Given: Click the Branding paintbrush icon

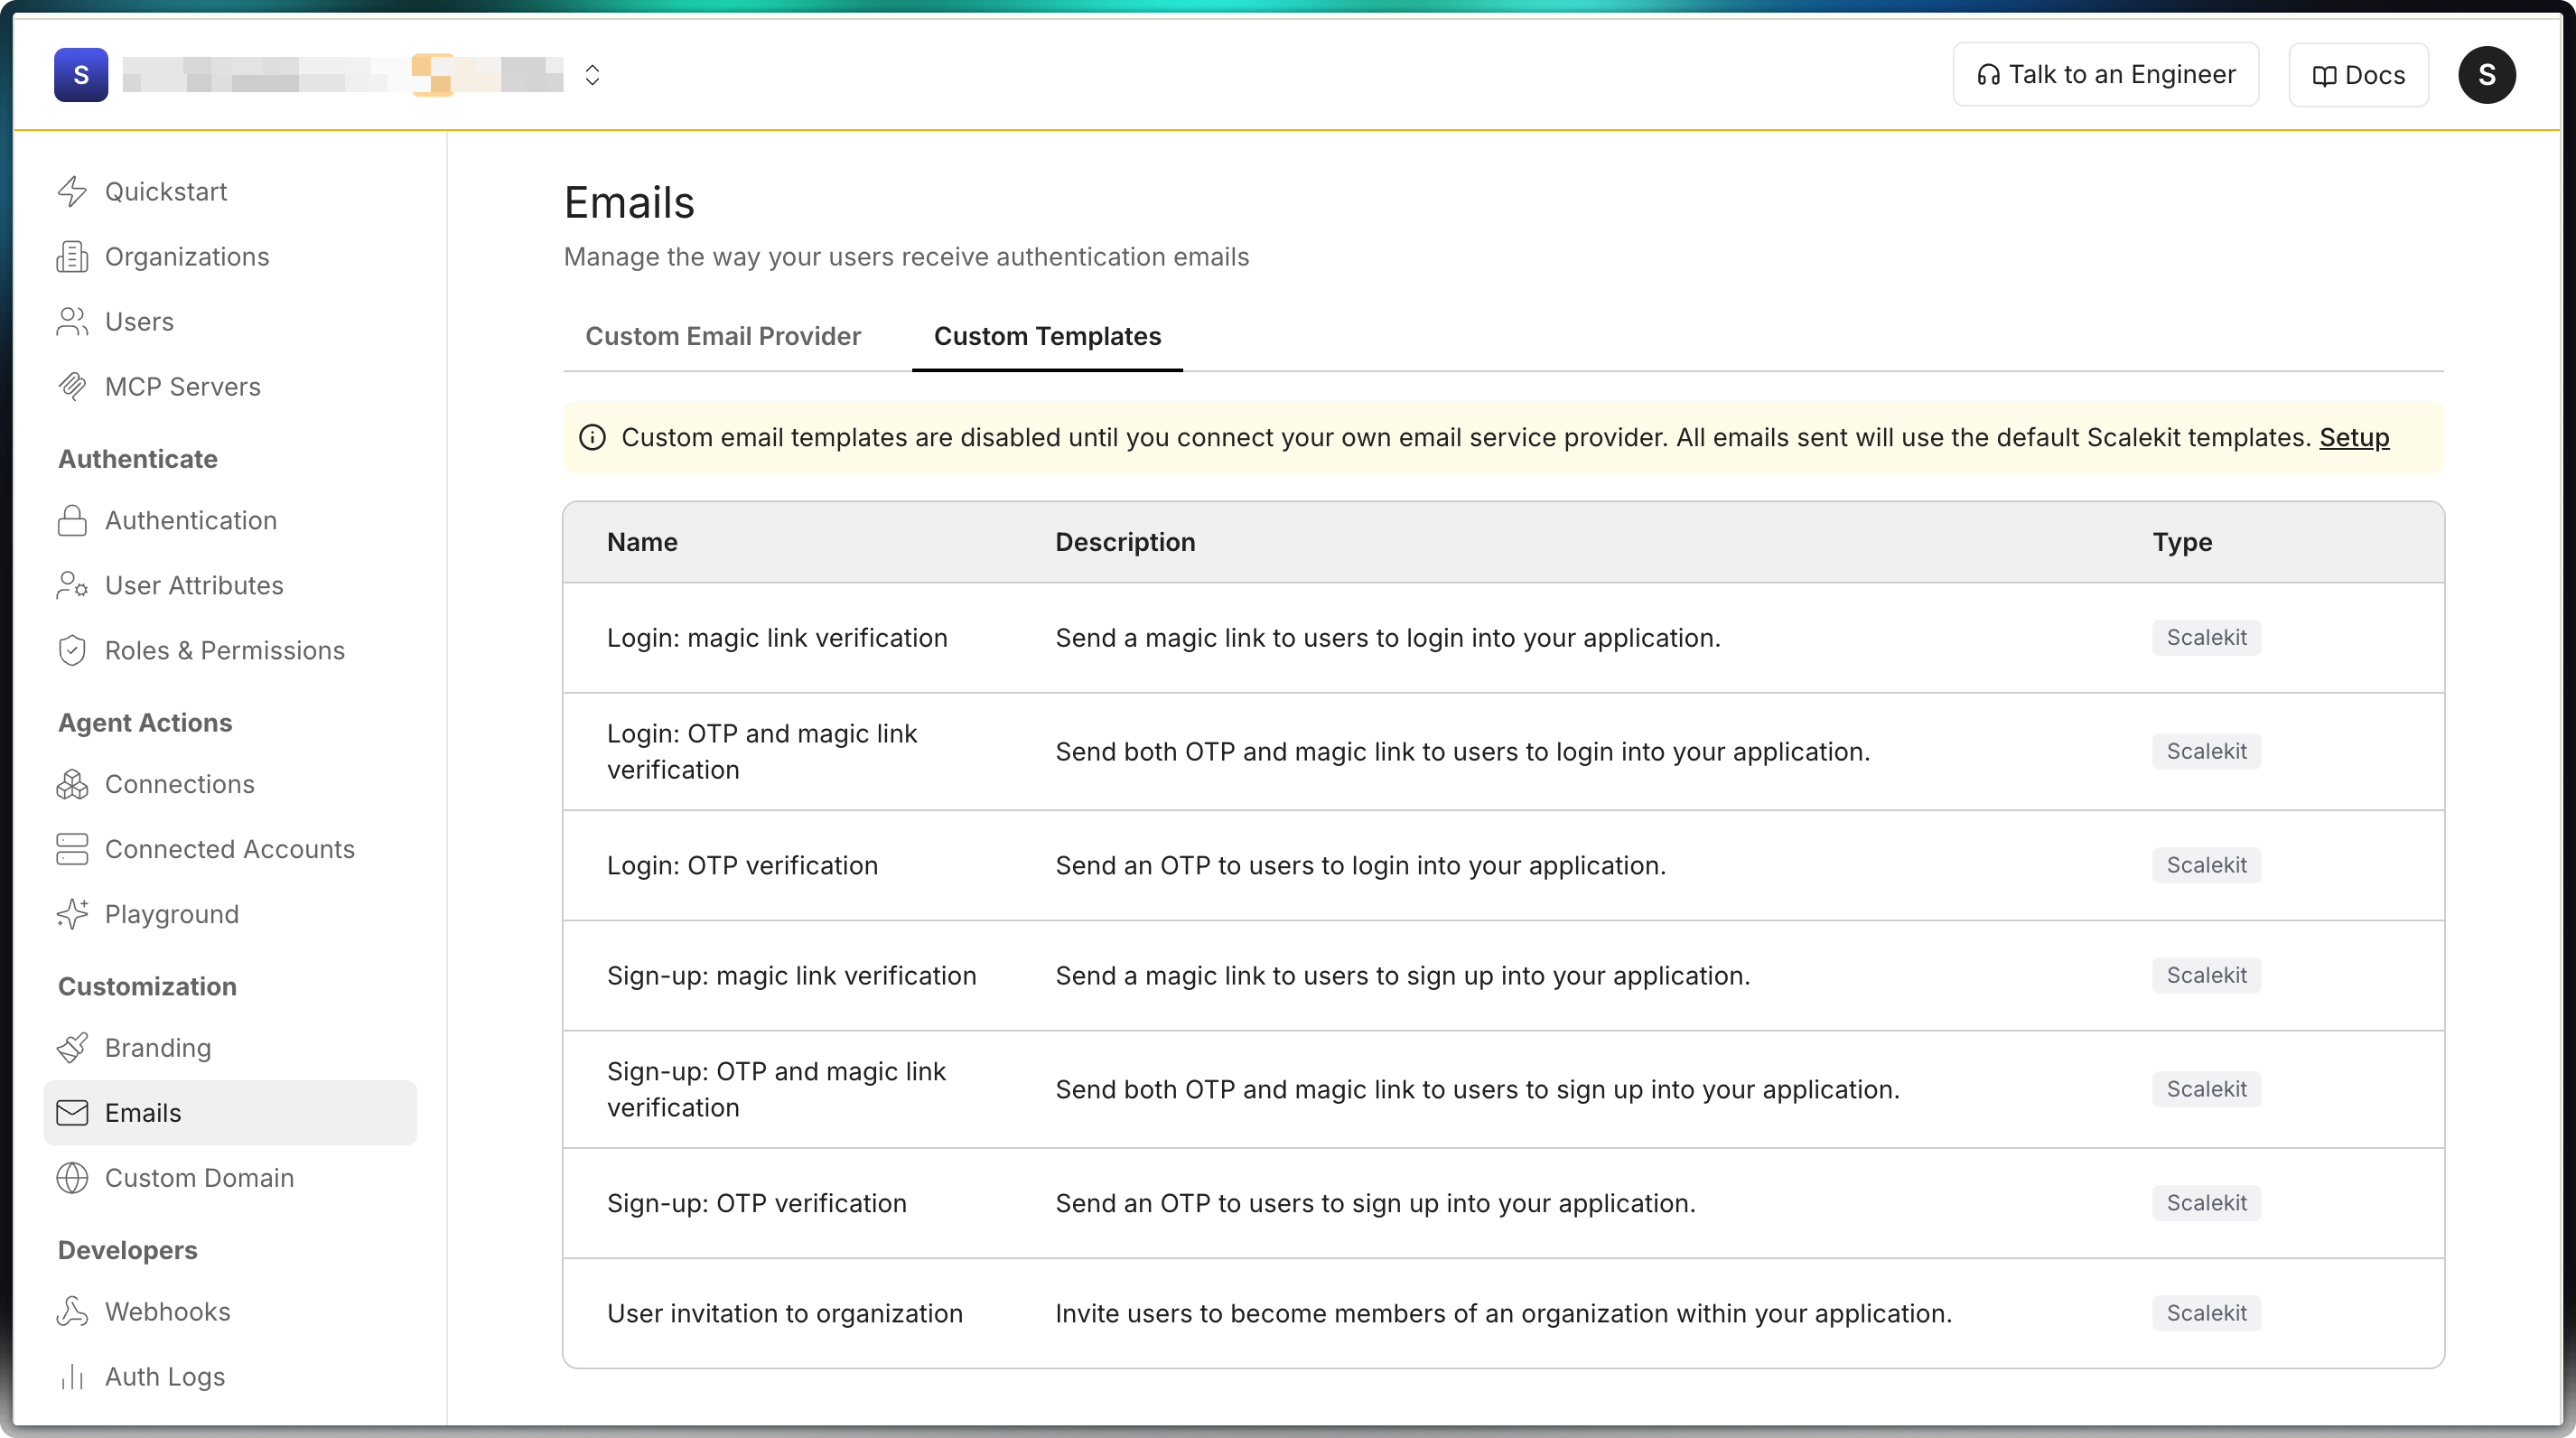Looking at the screenshot, I should point(72,1047).
